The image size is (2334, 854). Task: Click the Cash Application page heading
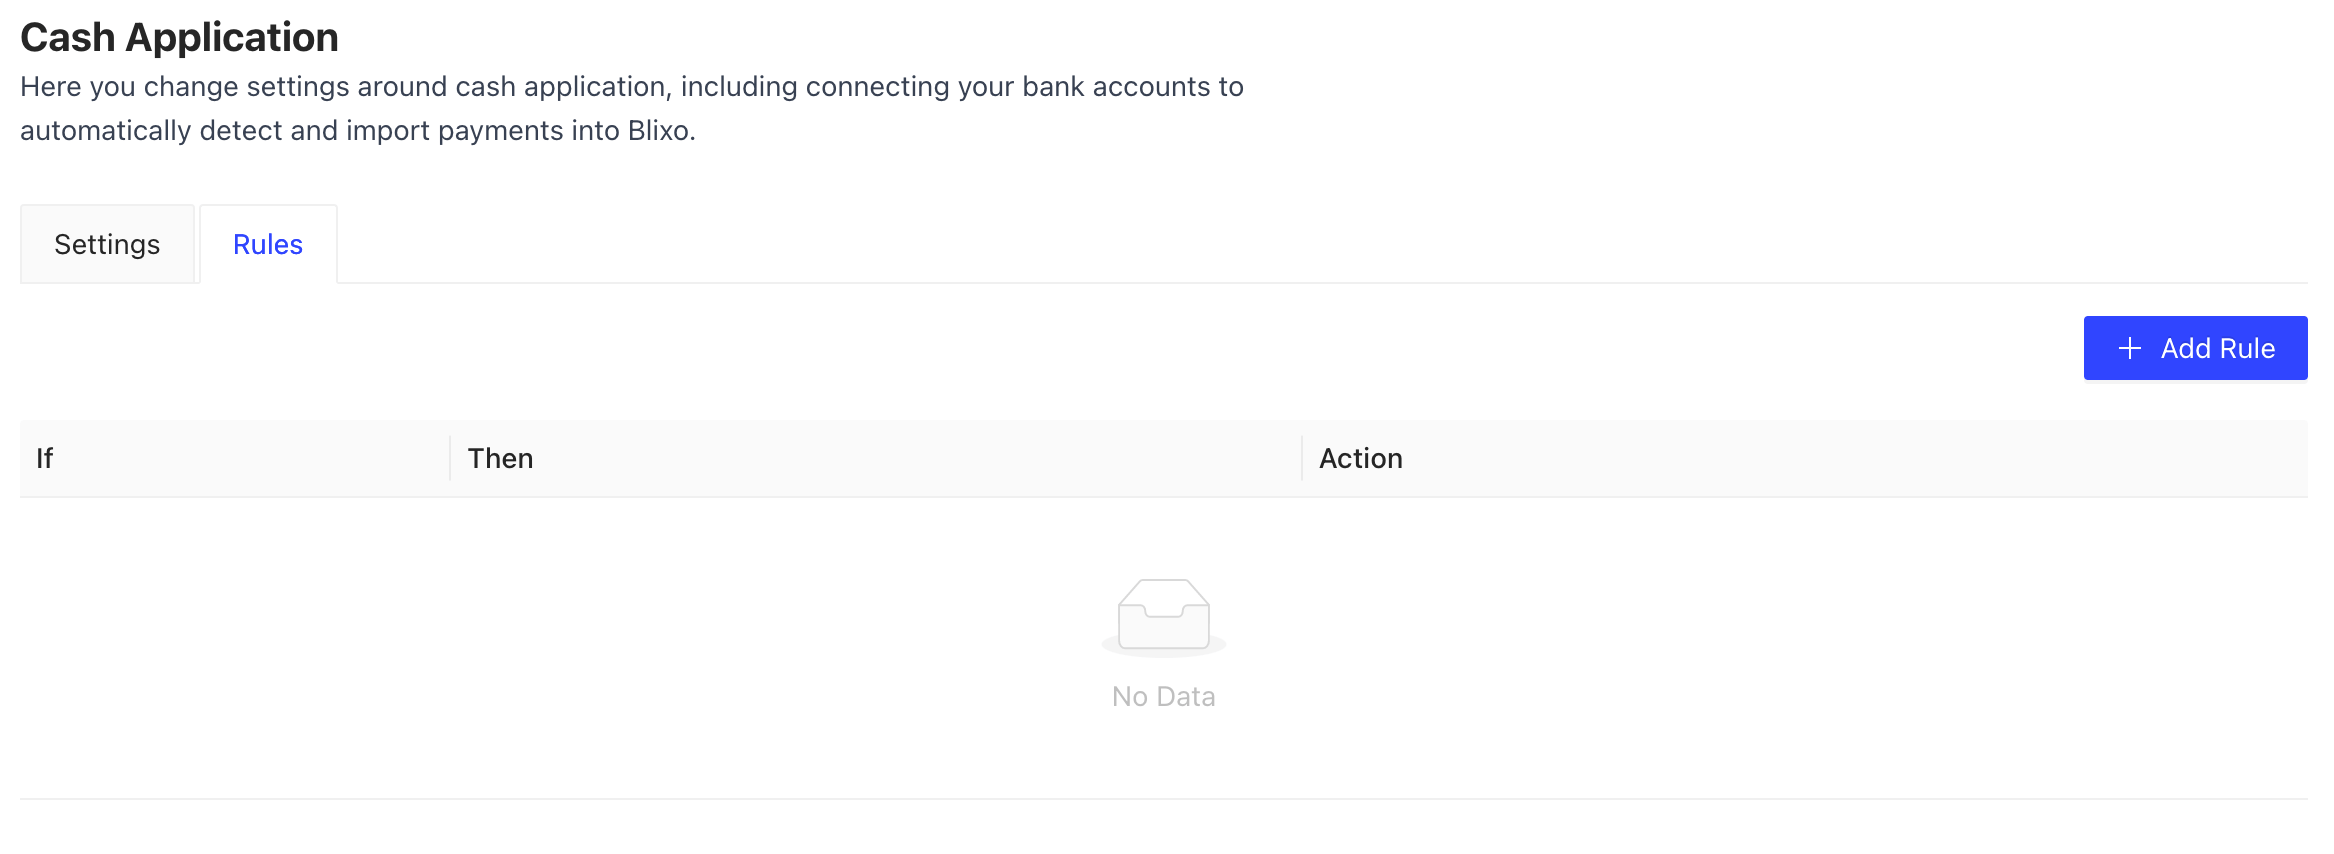(x=180, y=38)
